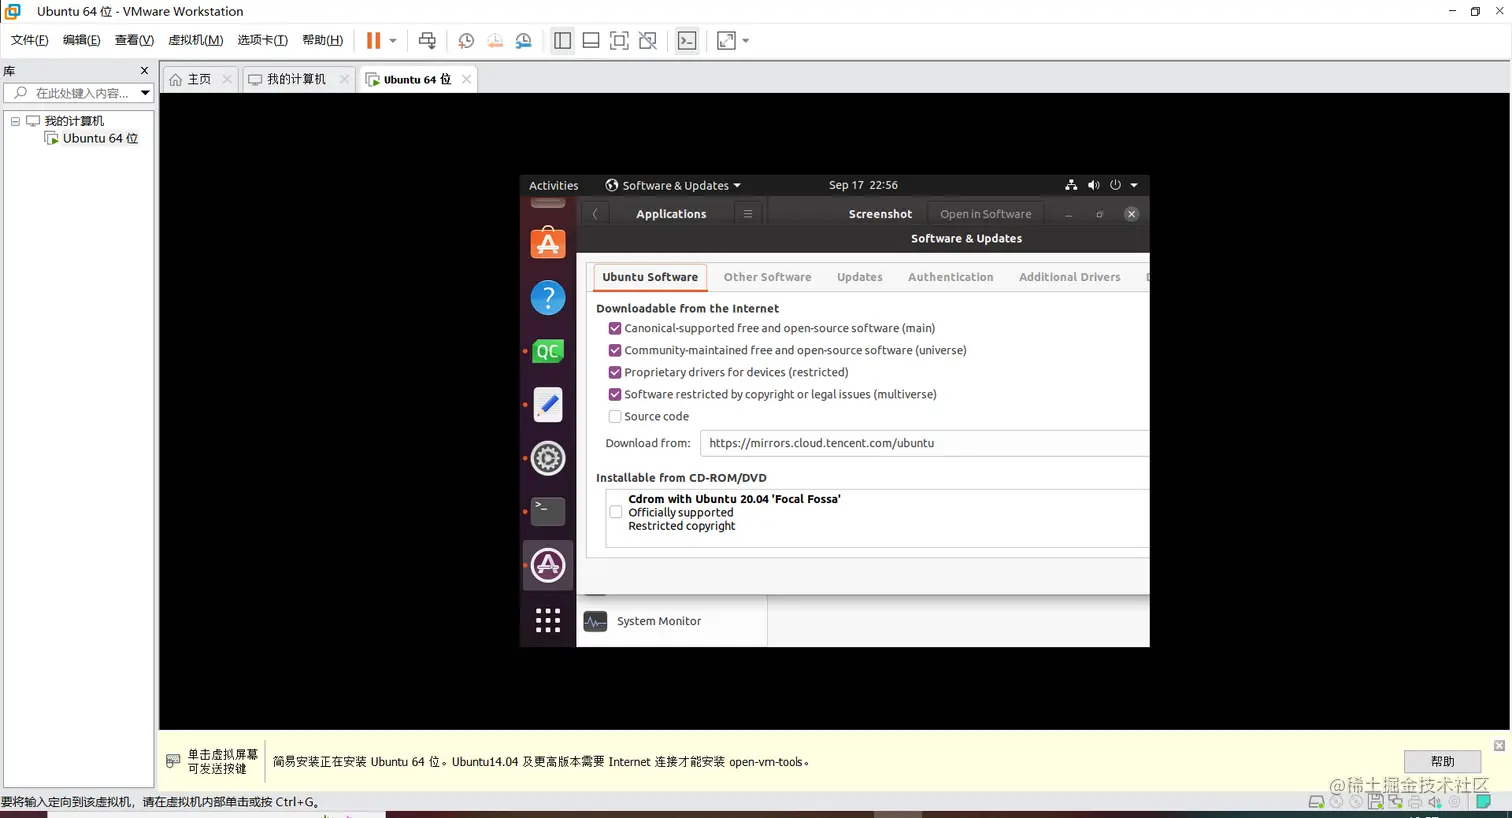The width and height of the screenshot is (1512, 818).
Task: Click the power icon in Ubuntu top bar
Action: 1115,185
